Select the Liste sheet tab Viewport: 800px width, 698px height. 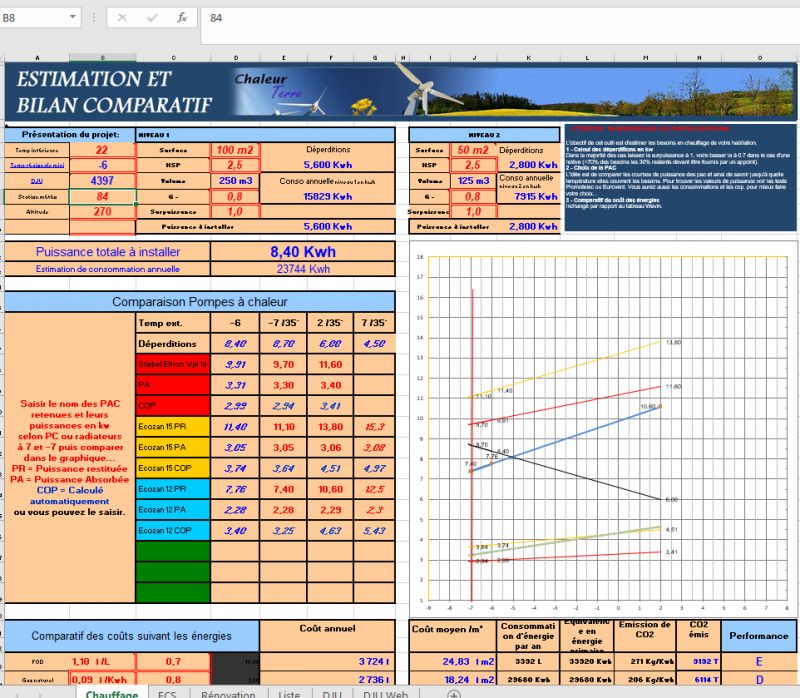point(289,693)
